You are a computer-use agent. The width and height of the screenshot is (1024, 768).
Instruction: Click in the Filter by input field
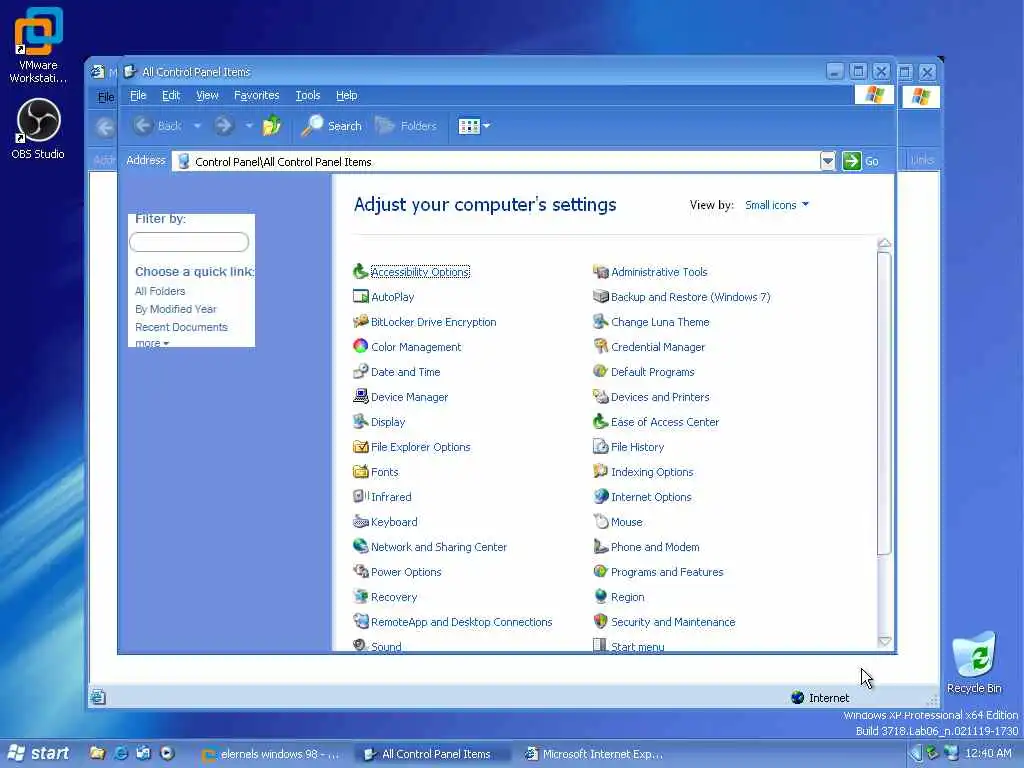(x=189, y=242)
